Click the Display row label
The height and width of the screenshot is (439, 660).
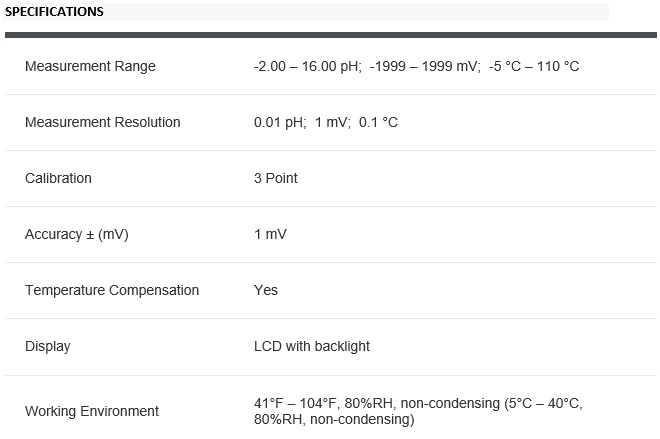point(48,346)
